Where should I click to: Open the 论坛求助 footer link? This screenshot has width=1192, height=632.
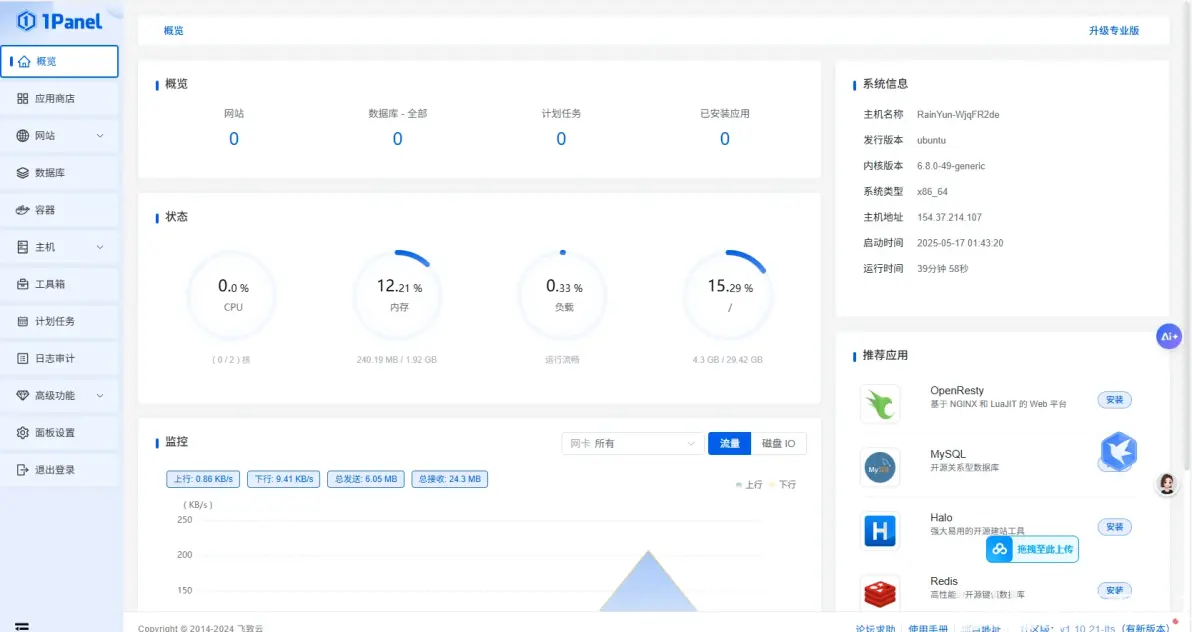point(875,628)
